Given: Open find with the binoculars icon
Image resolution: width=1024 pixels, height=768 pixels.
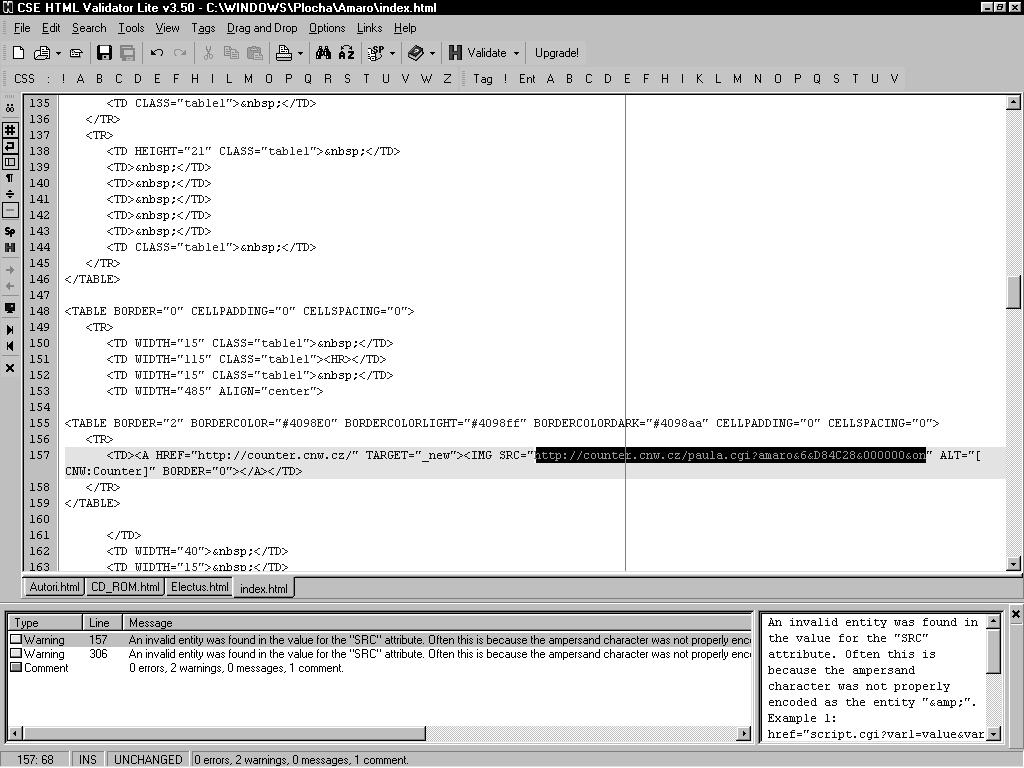Looking at the screenshot, I should pyautogui.click(x=323, y=53).
